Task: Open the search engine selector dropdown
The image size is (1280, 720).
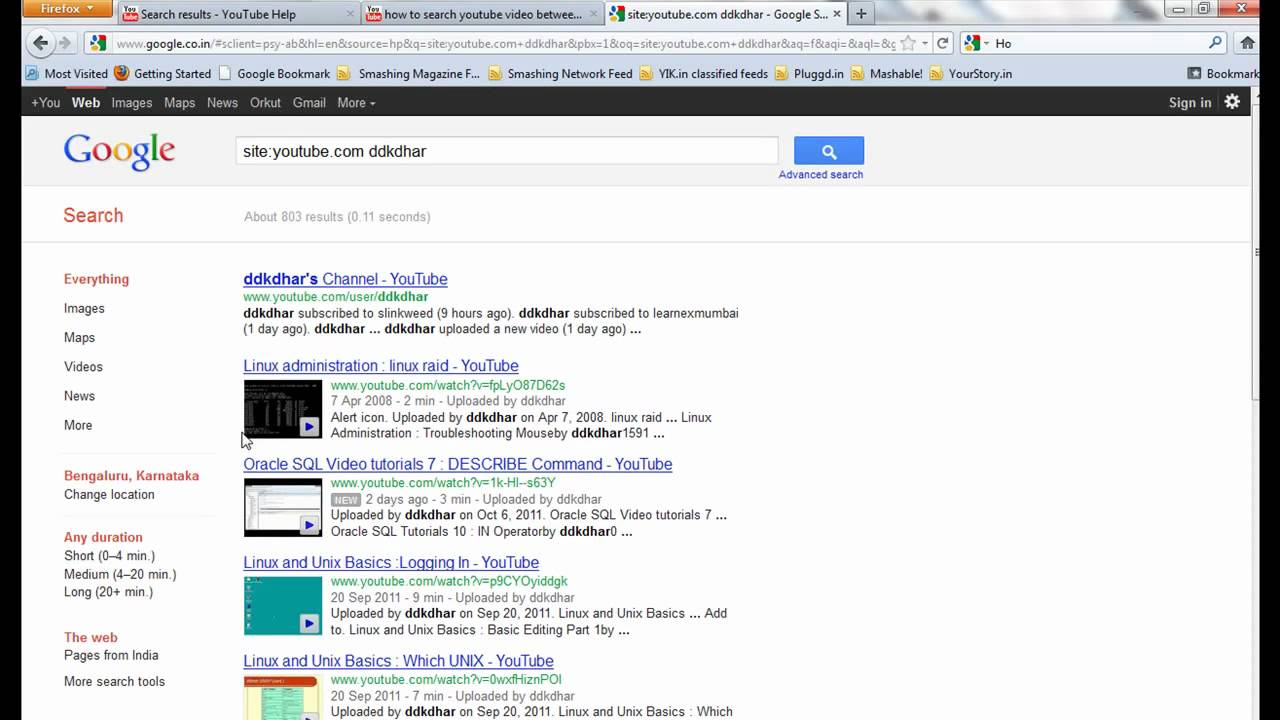Action: (977, 43)
